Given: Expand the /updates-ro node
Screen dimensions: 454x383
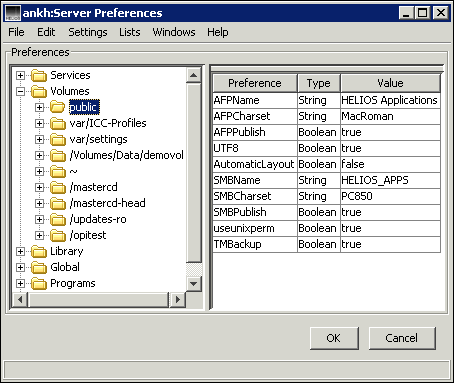Looking at the screenshot, I should pyautogui.click(x=39, y=219).
